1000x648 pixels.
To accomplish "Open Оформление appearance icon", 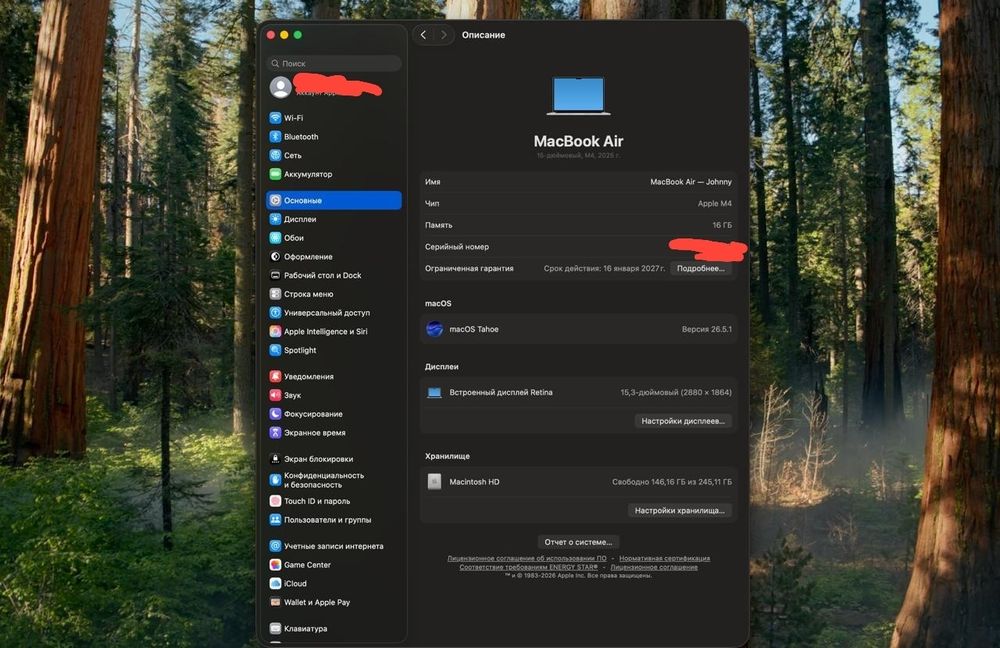I will point(275,256).
